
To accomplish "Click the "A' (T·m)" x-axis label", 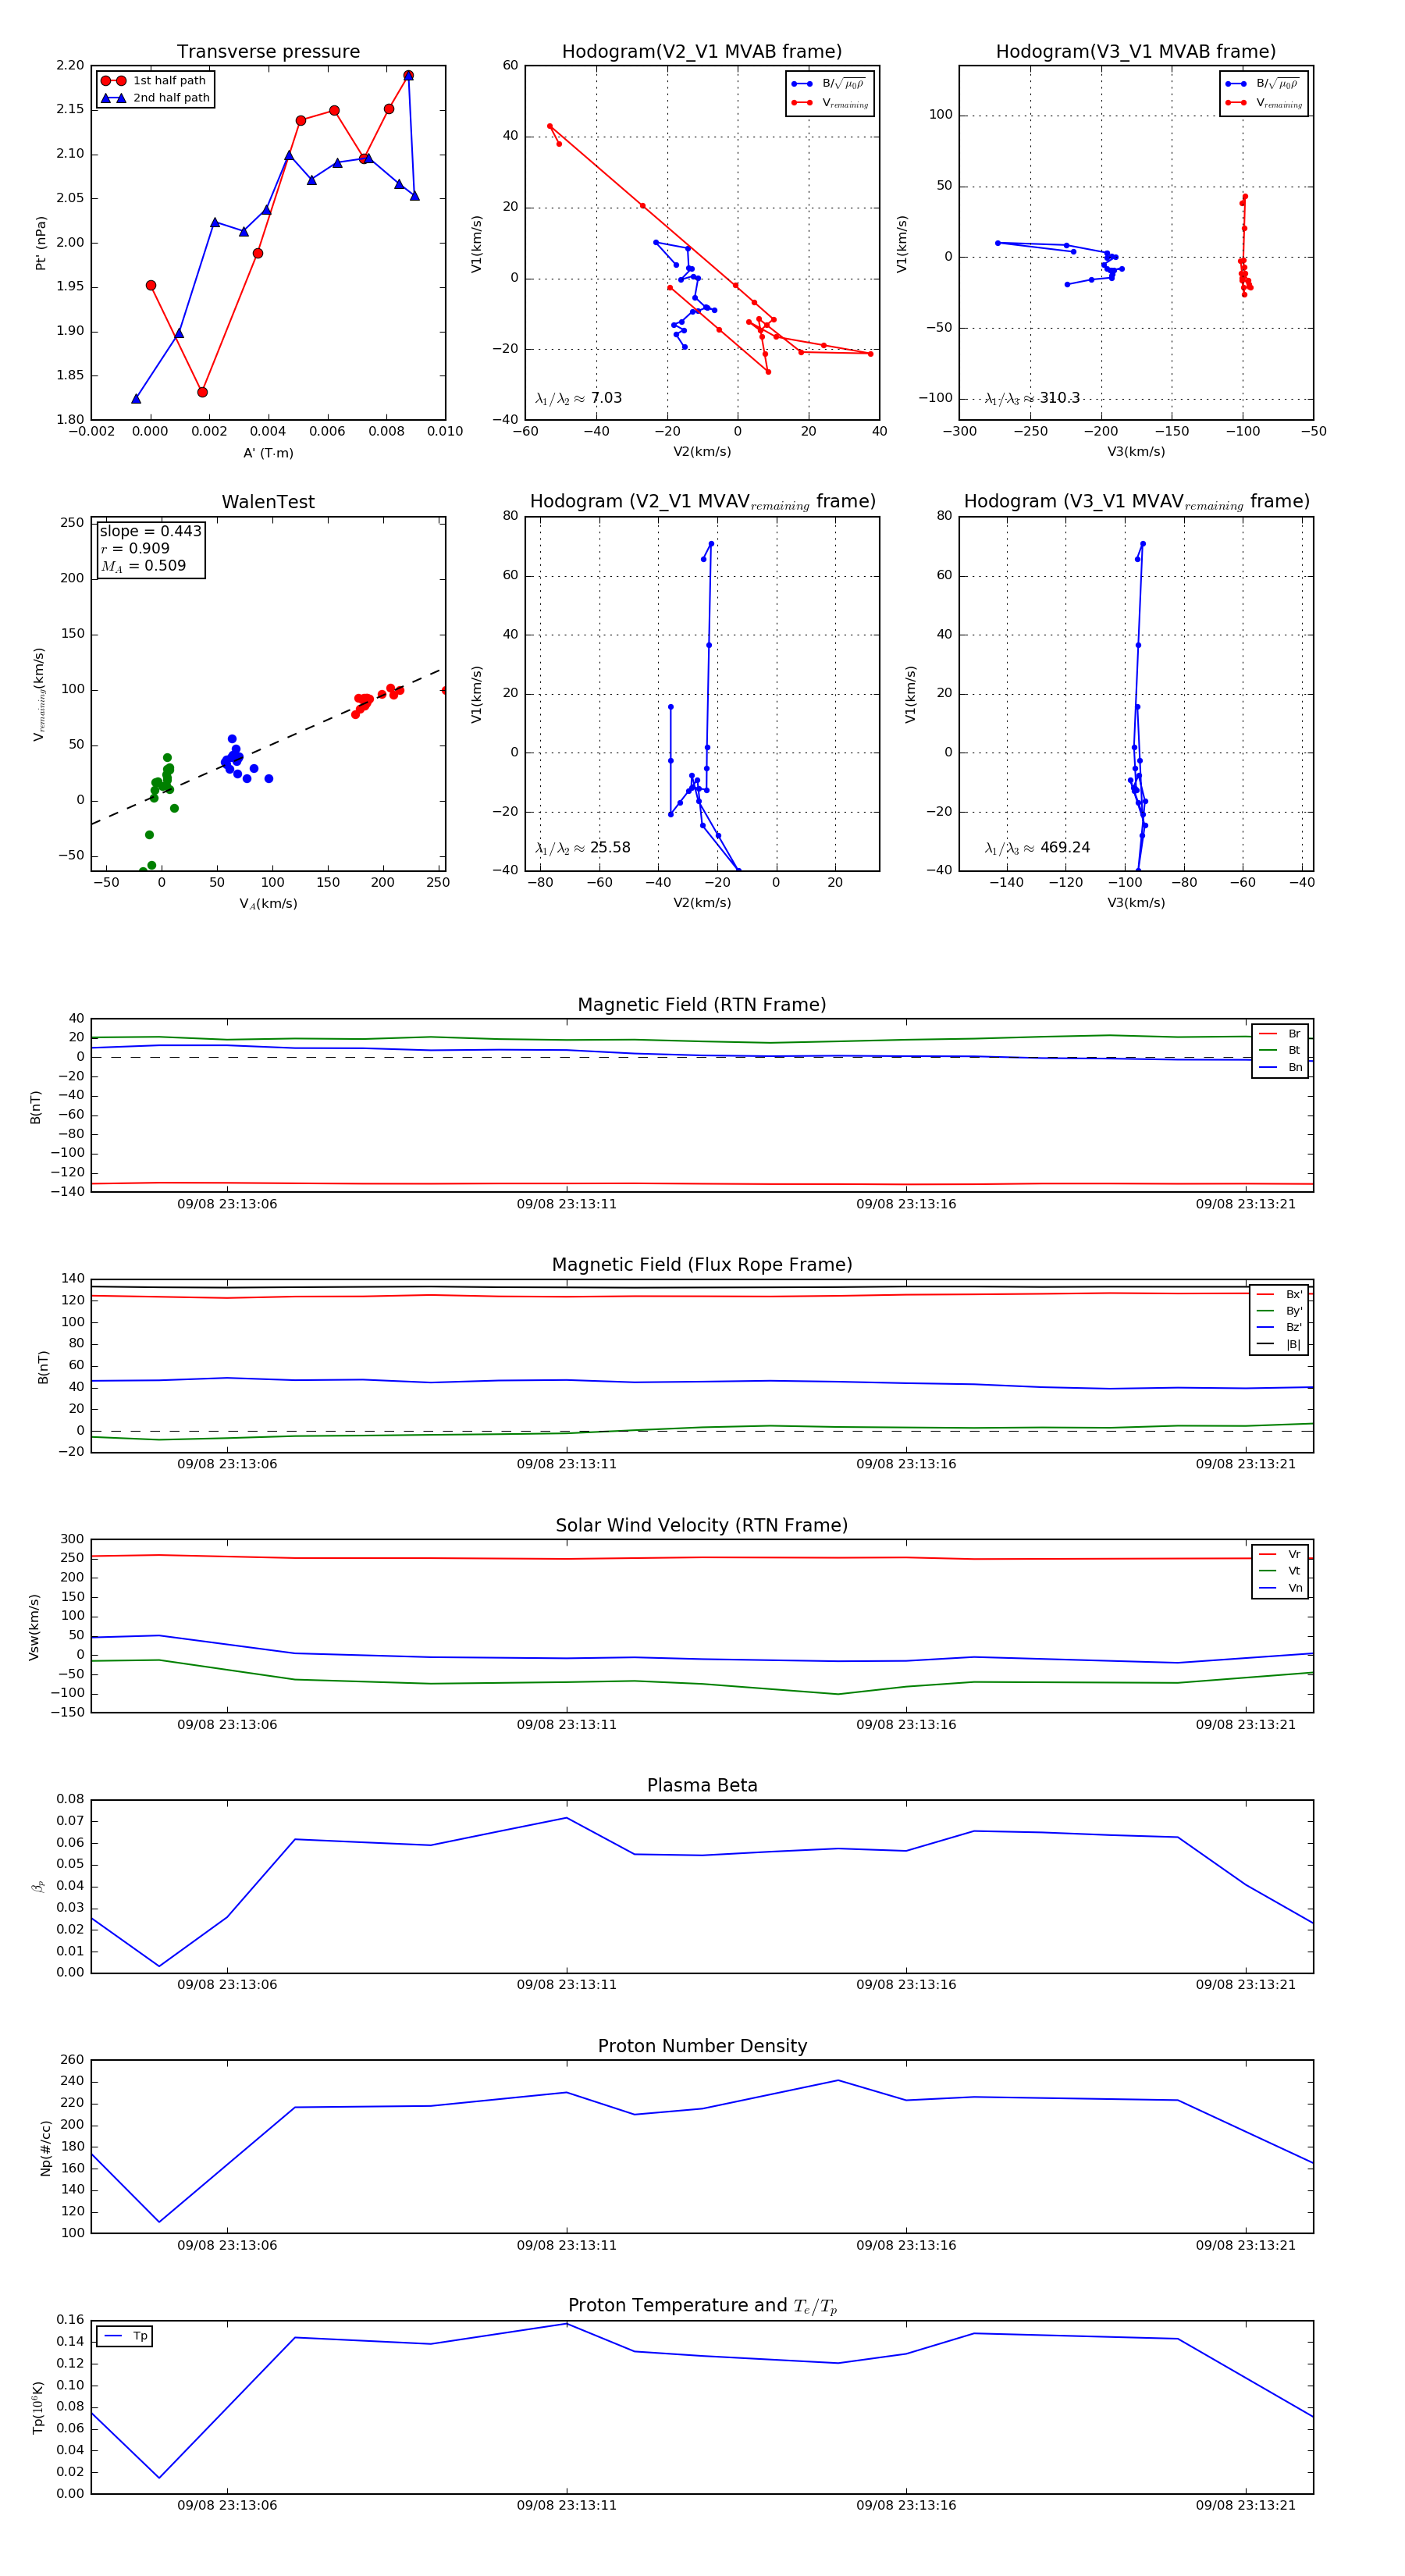I will (268, 453).
